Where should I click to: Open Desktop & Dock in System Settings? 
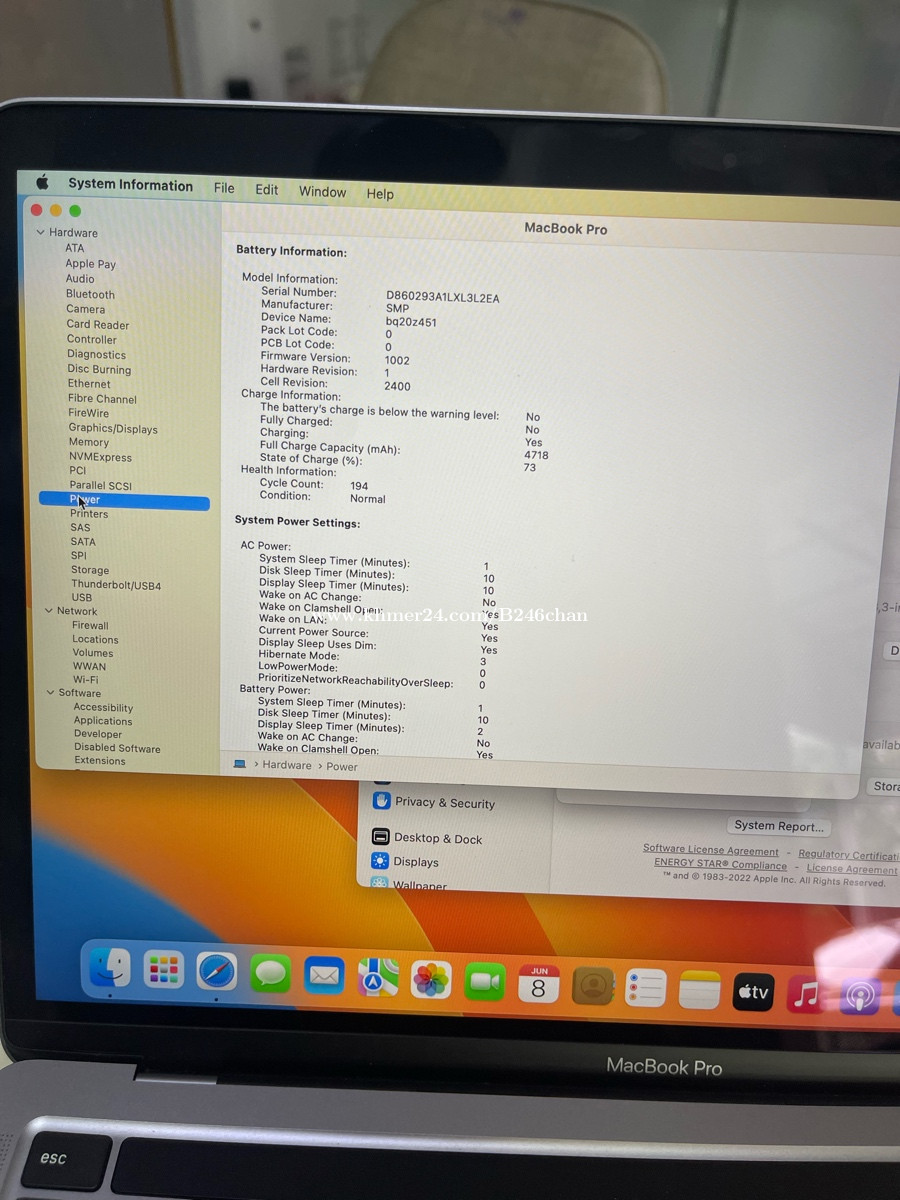coord(427,838)
